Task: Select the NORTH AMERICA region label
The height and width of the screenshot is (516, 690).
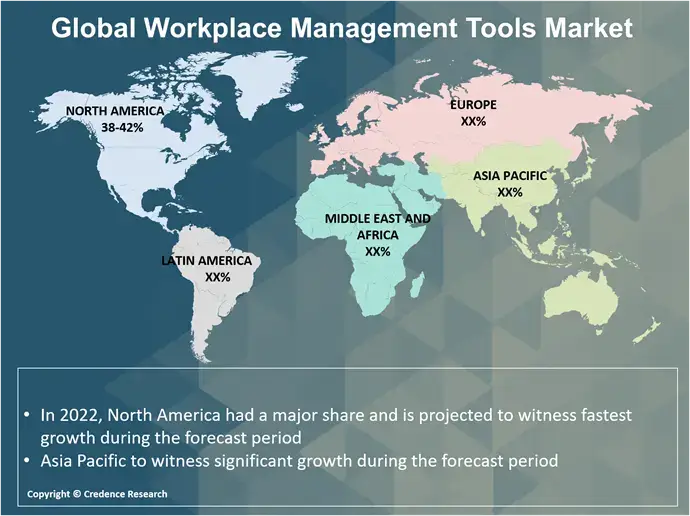Action: click(x=114, y=111)
